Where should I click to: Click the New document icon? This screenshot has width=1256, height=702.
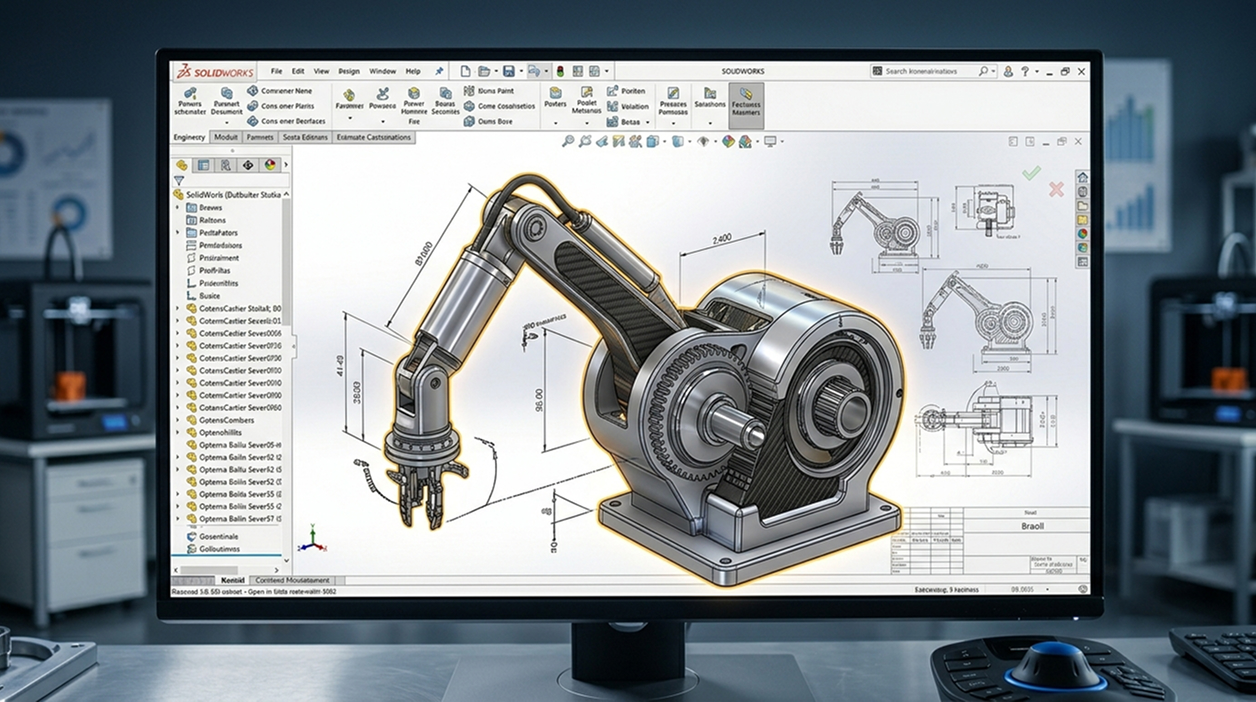click(465, 71)
